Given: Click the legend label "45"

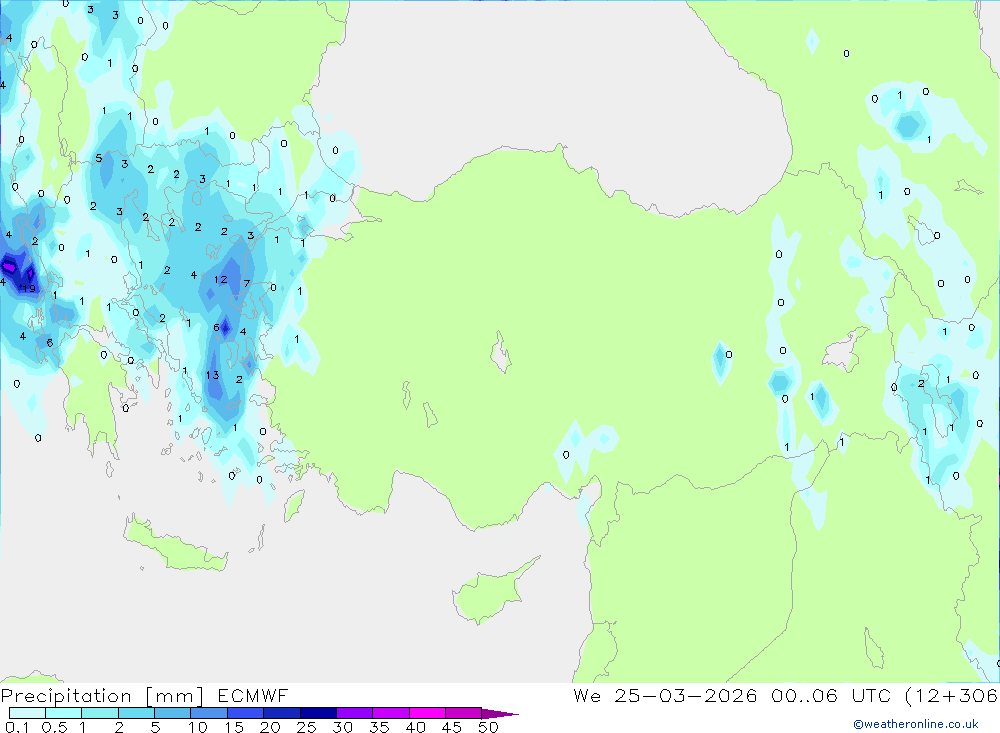Looking at the screenshot, I should coord(452,727).
